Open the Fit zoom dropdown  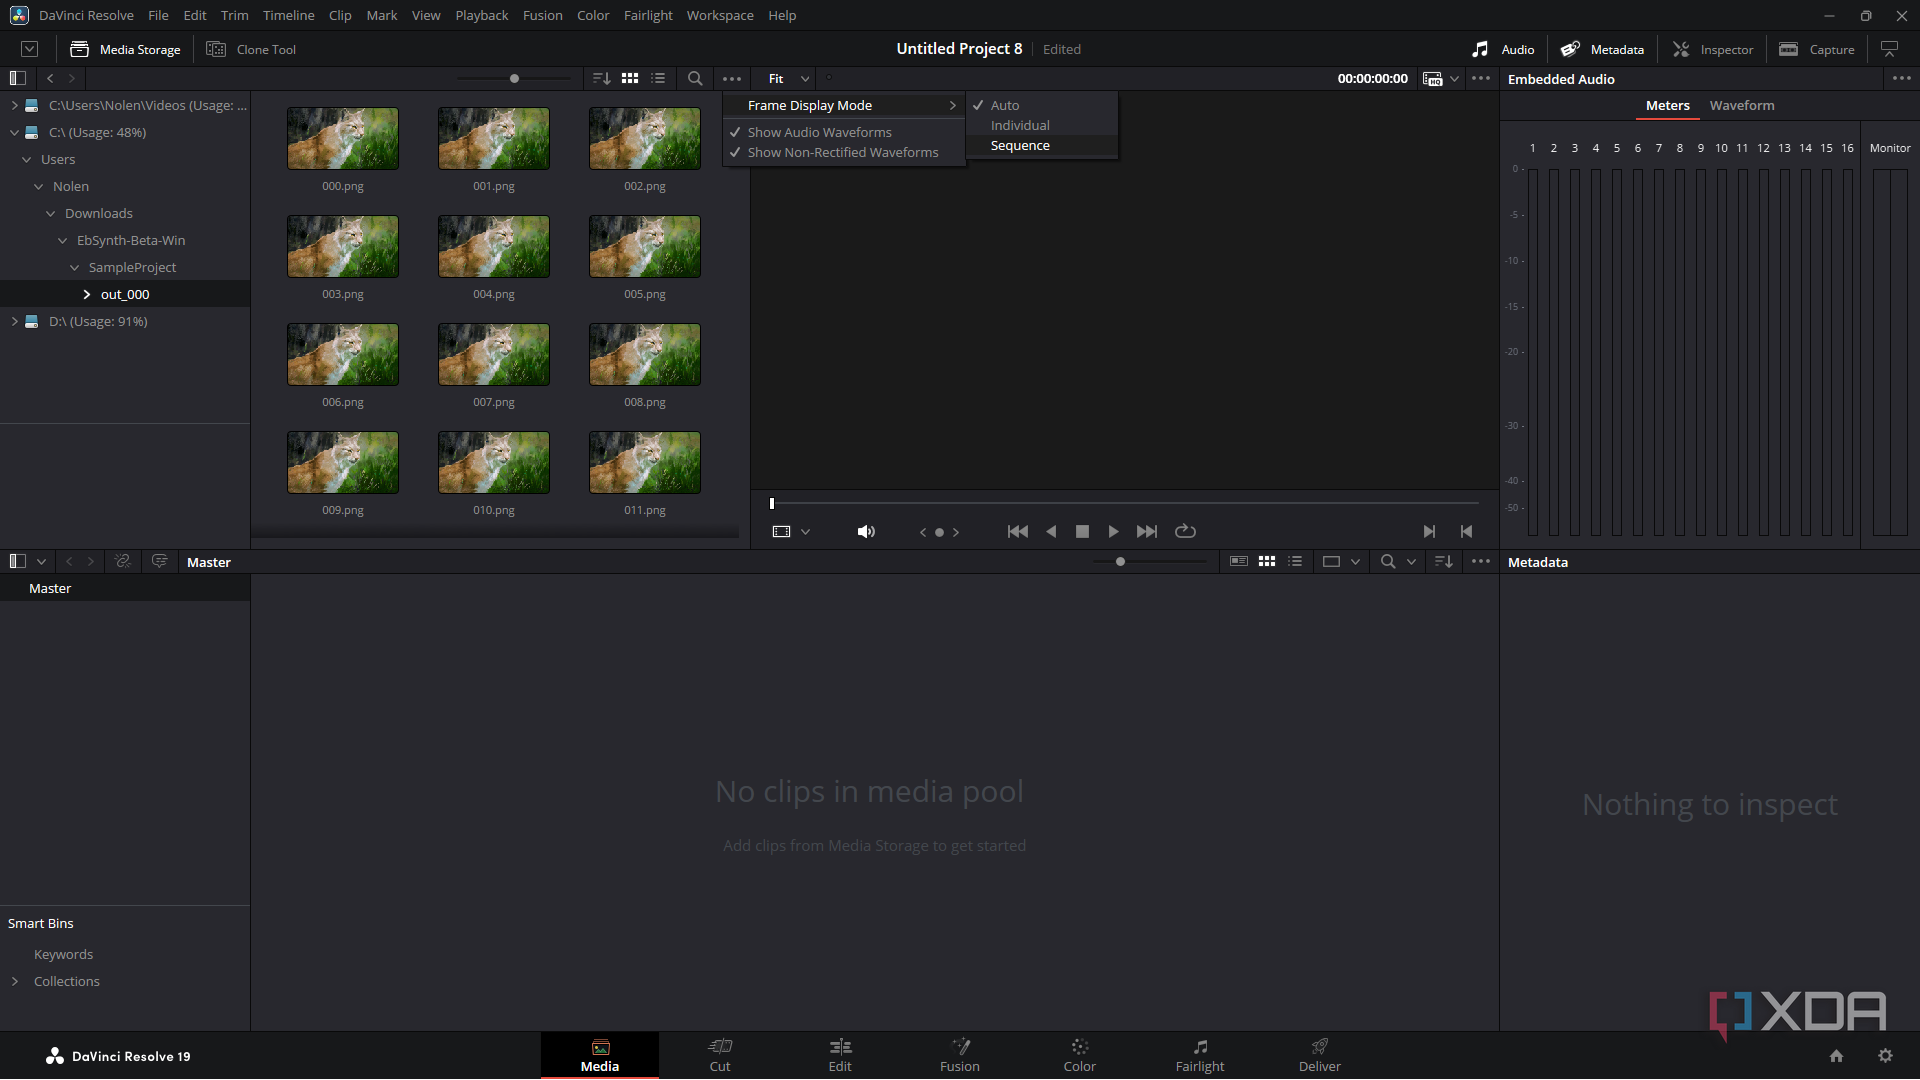789,78
